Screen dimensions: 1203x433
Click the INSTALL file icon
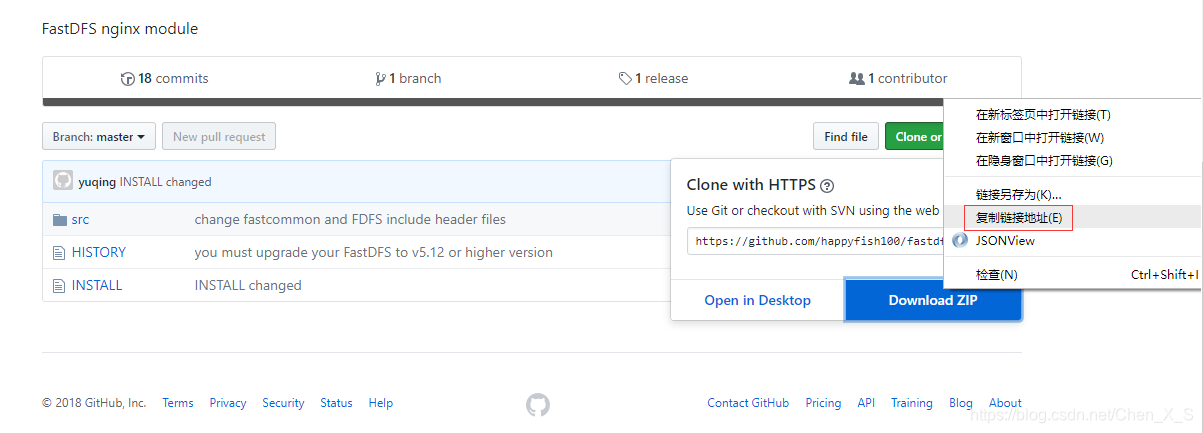tap(59, 285)
